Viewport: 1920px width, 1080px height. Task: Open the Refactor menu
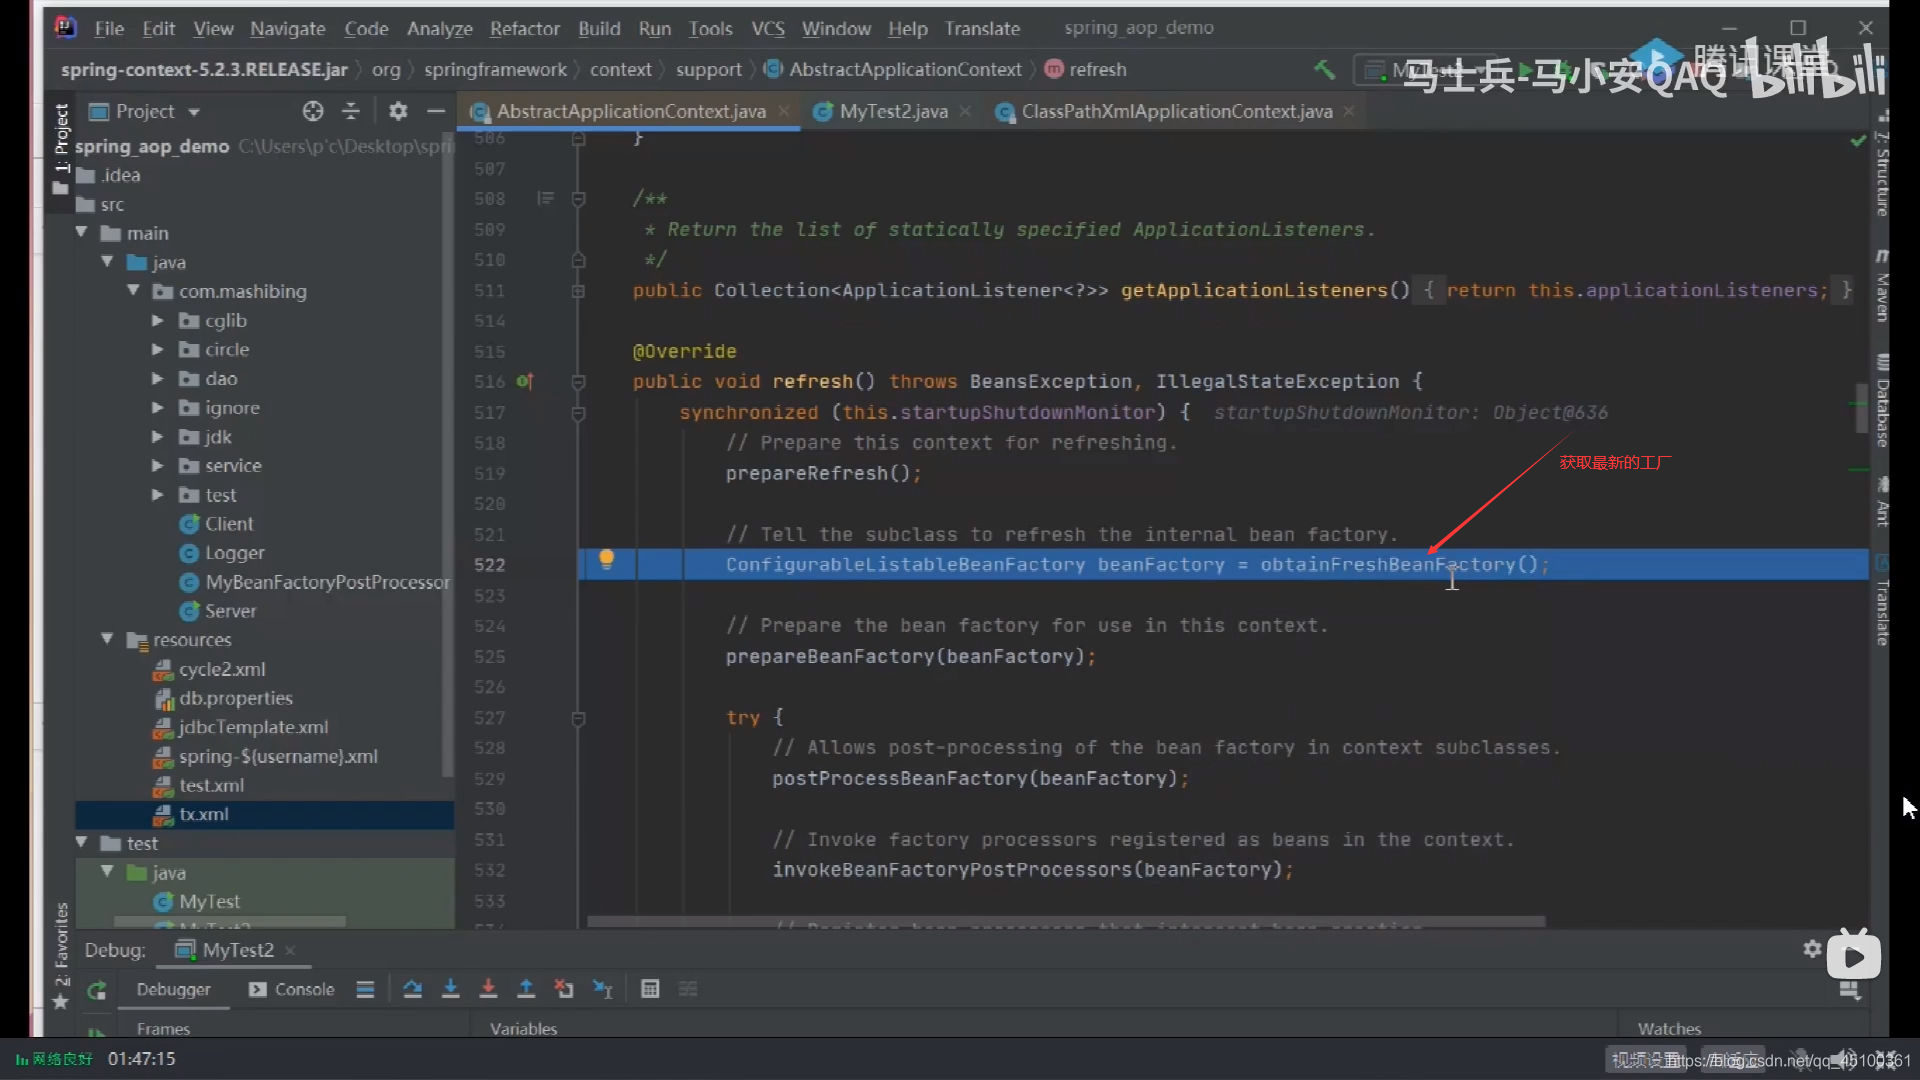524,29
